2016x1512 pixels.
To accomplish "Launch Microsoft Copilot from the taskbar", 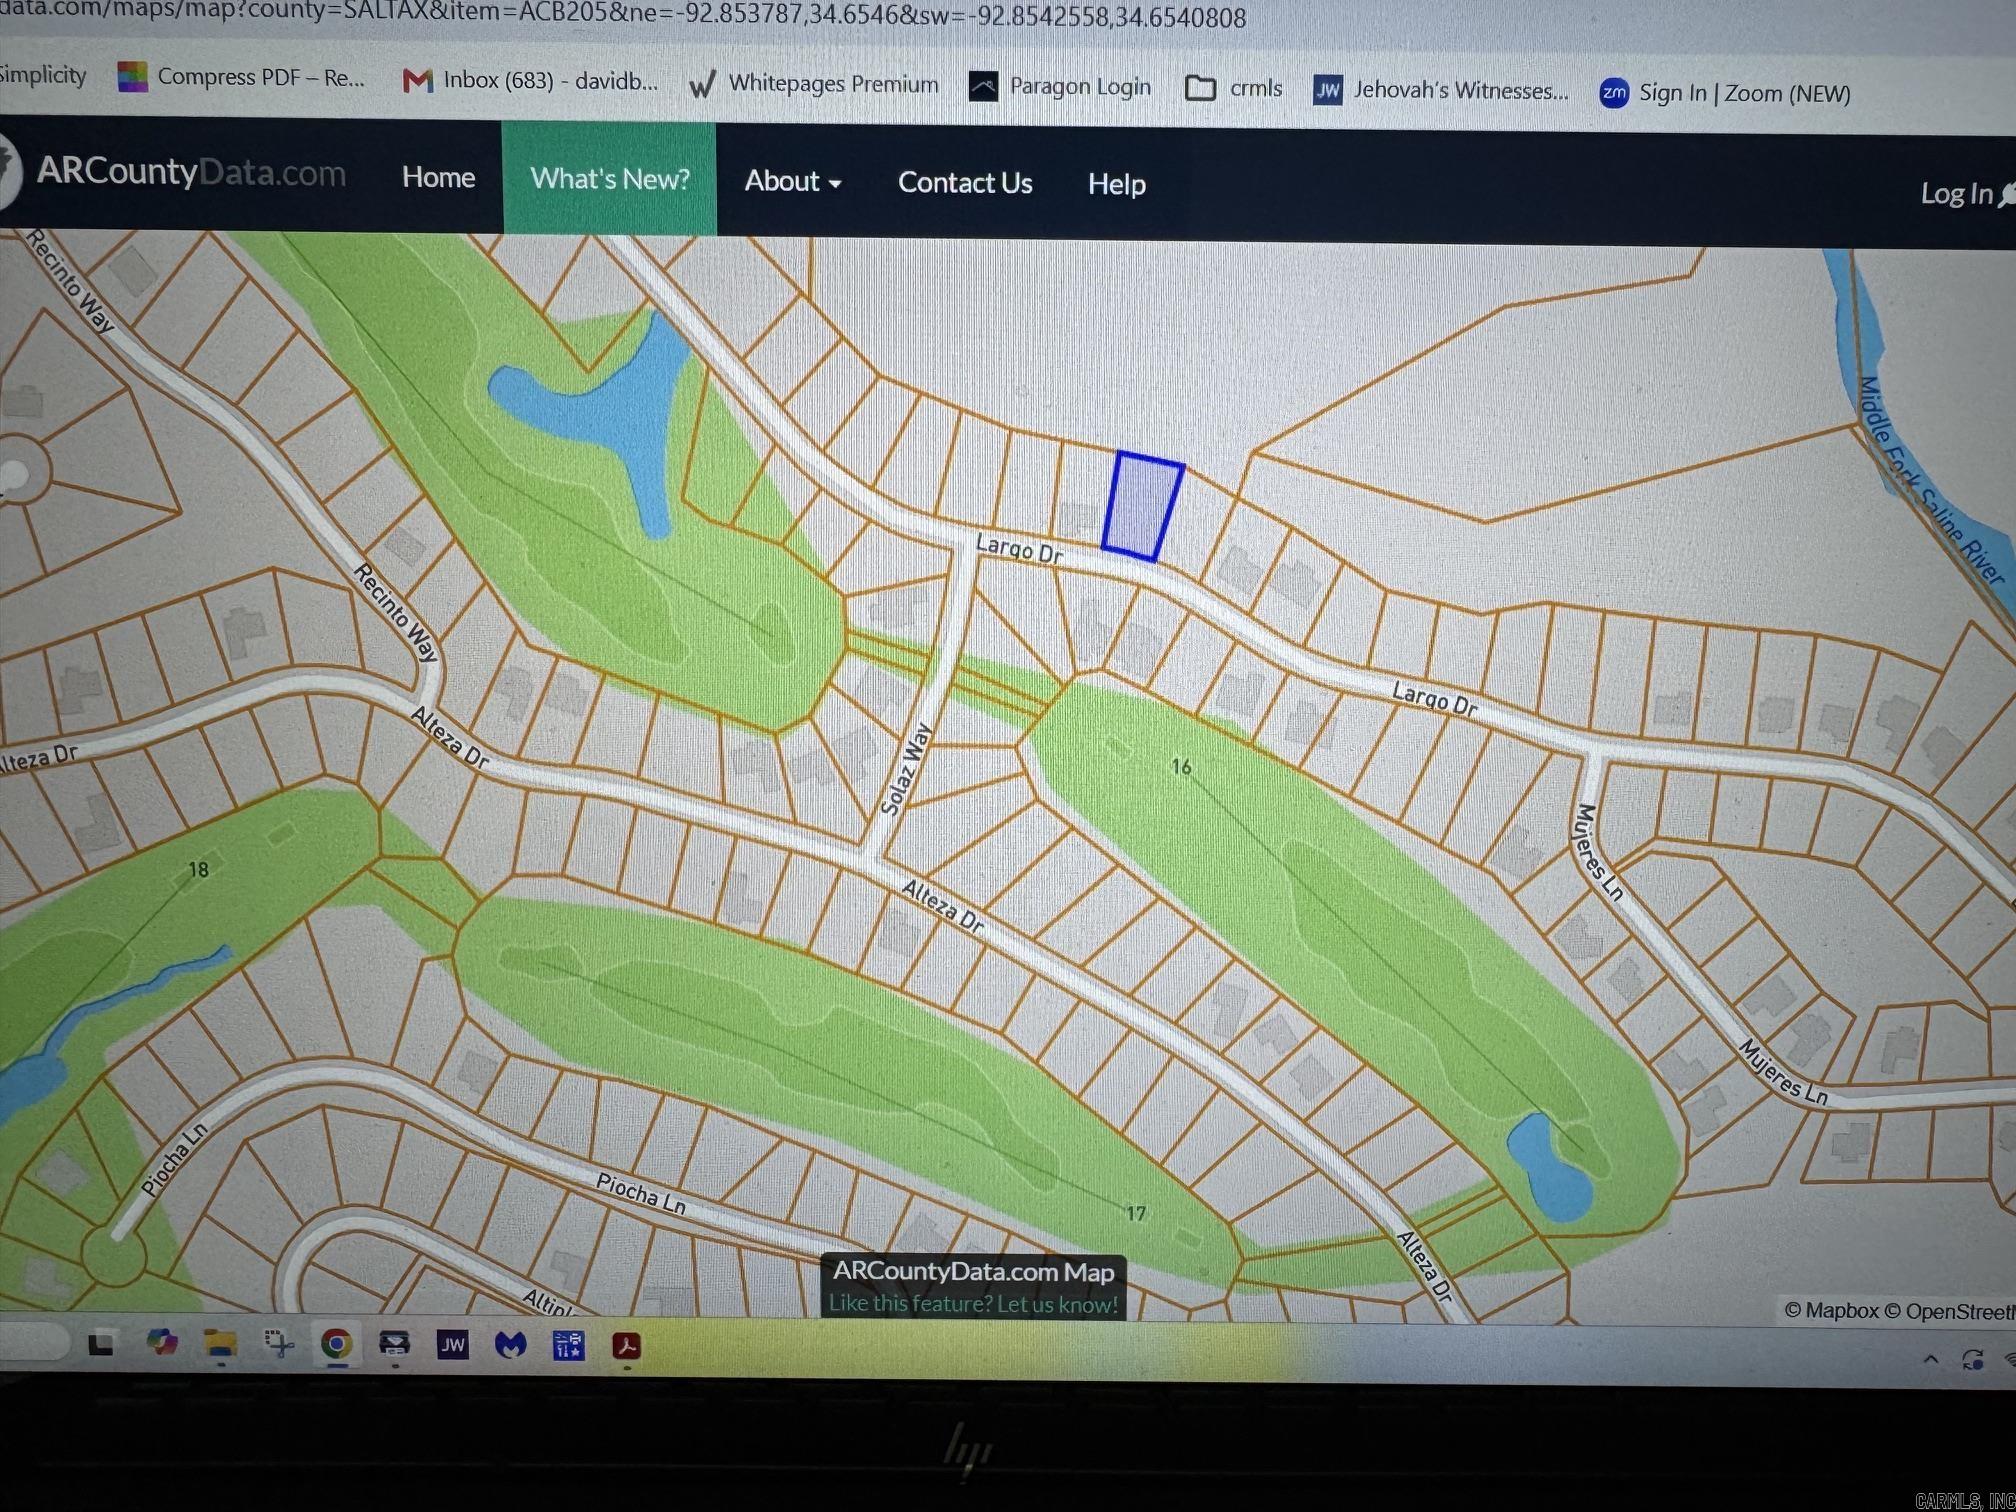I will point(161,1343).
